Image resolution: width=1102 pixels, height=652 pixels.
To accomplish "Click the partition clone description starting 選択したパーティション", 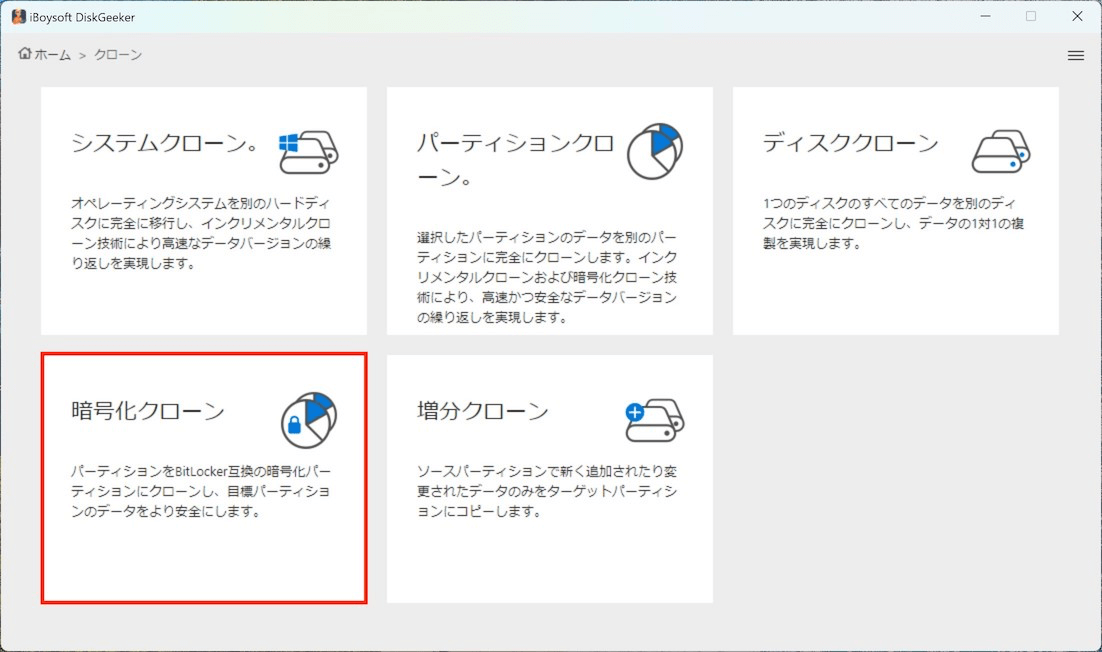I will click(x=547, y=278).
